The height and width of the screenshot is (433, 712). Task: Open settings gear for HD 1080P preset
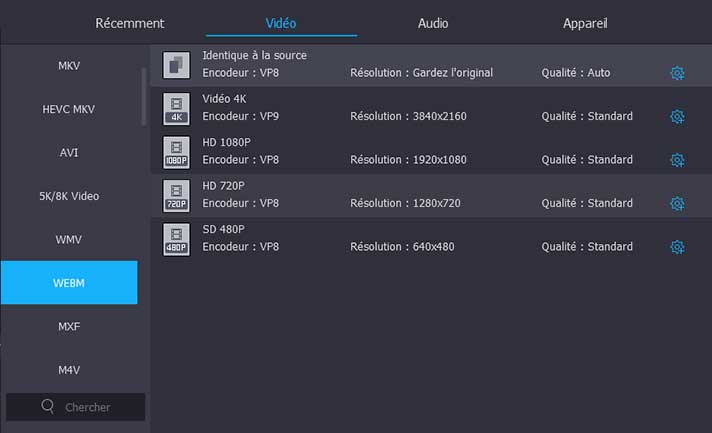click(677, 160)
